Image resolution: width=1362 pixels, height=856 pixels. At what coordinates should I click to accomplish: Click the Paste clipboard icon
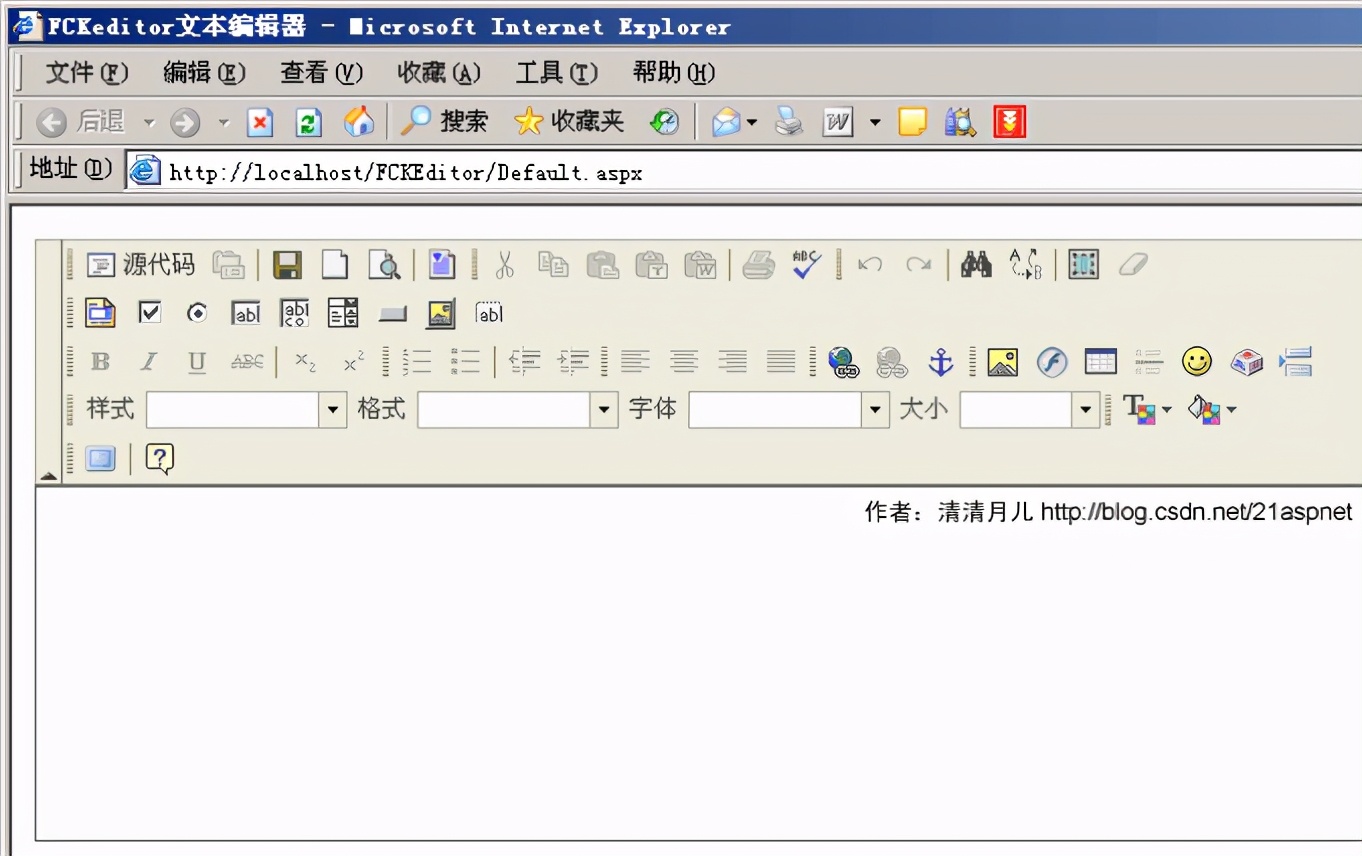click(x=602, y=265)
